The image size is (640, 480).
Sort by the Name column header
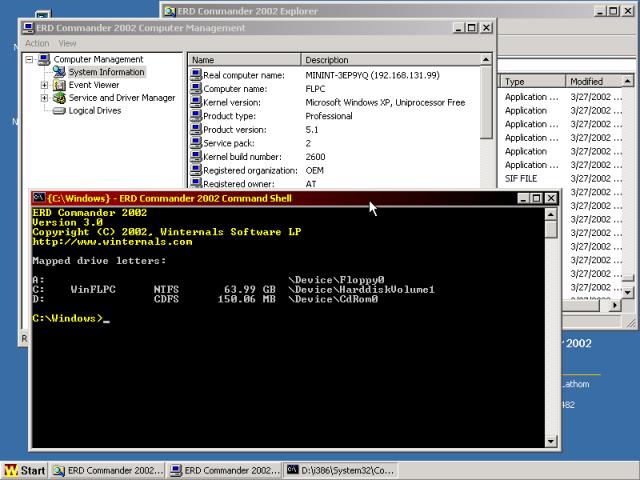pyautogui.click(x=244, y=60)
